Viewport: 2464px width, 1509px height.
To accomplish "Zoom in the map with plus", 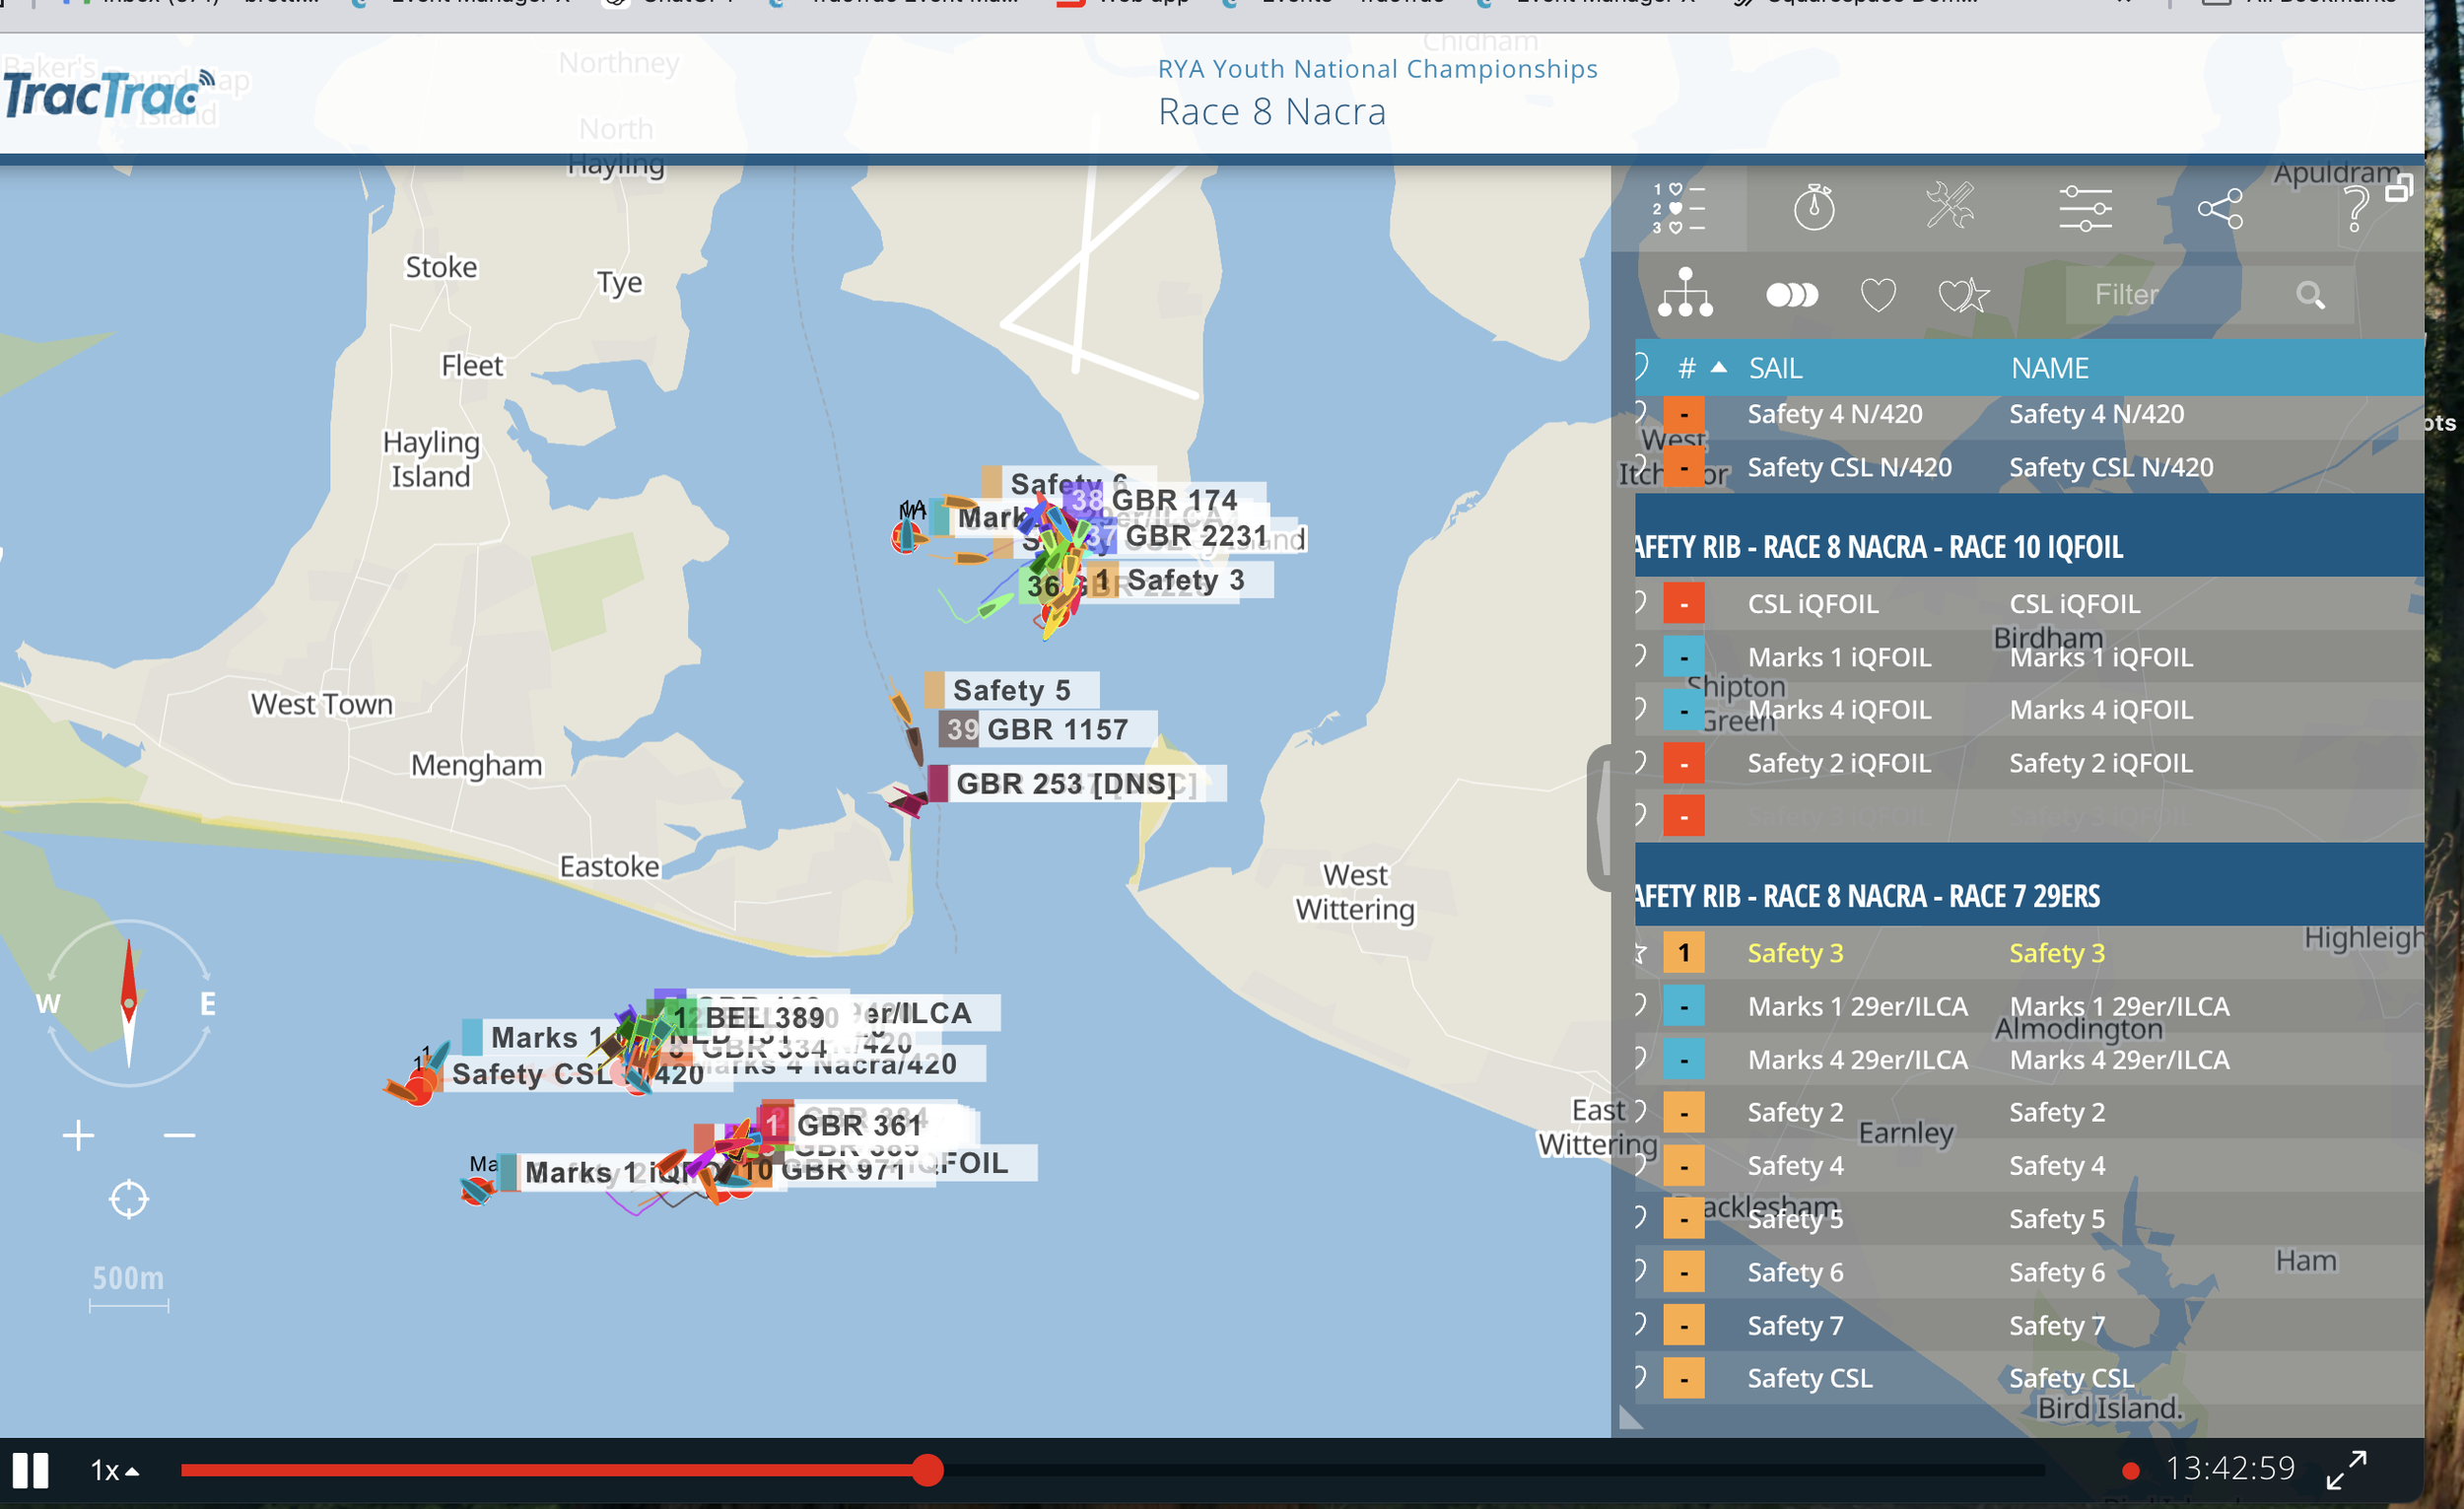I will 78,1135.
